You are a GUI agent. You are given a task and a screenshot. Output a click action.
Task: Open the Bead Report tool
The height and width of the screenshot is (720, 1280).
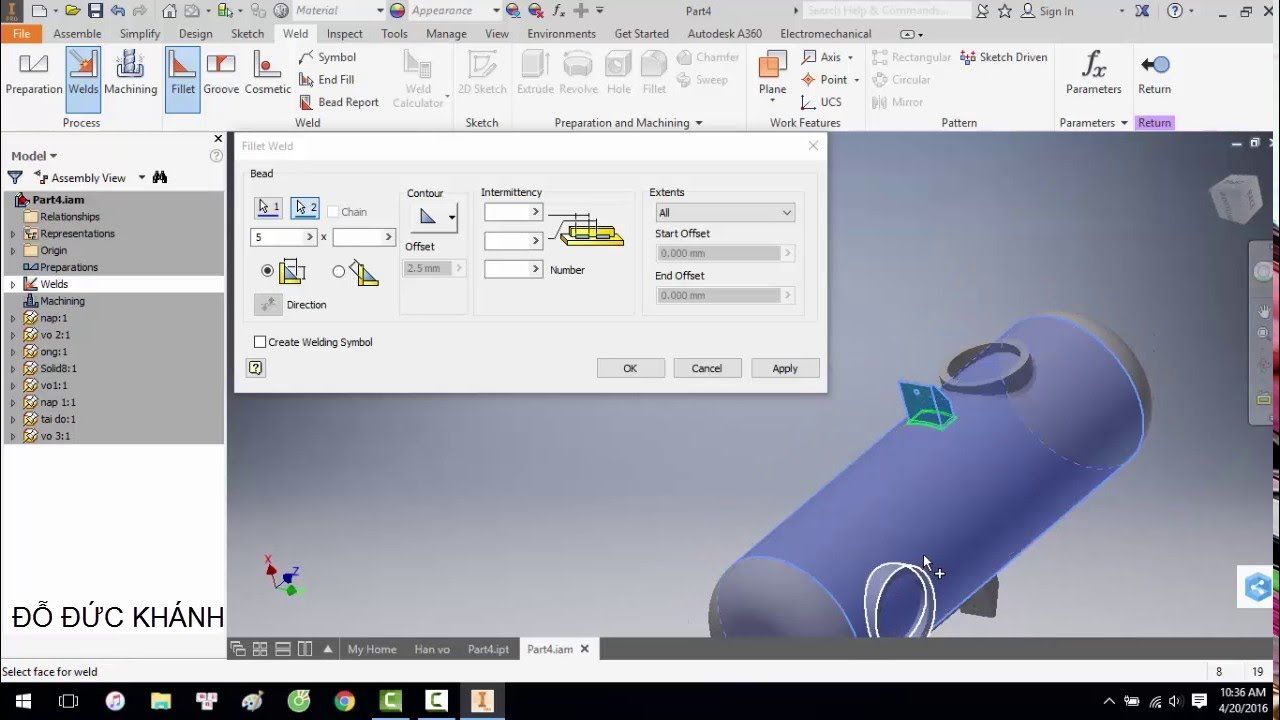click(x=338, y=102)
